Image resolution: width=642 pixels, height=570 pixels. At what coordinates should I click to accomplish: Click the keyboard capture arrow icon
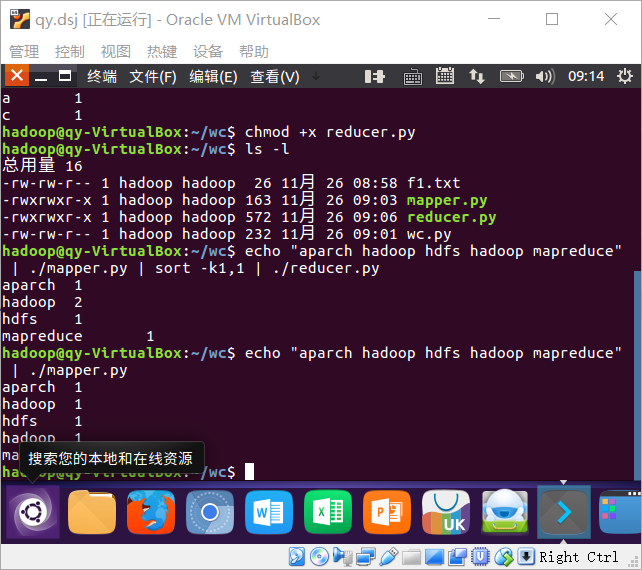(526, 556)
